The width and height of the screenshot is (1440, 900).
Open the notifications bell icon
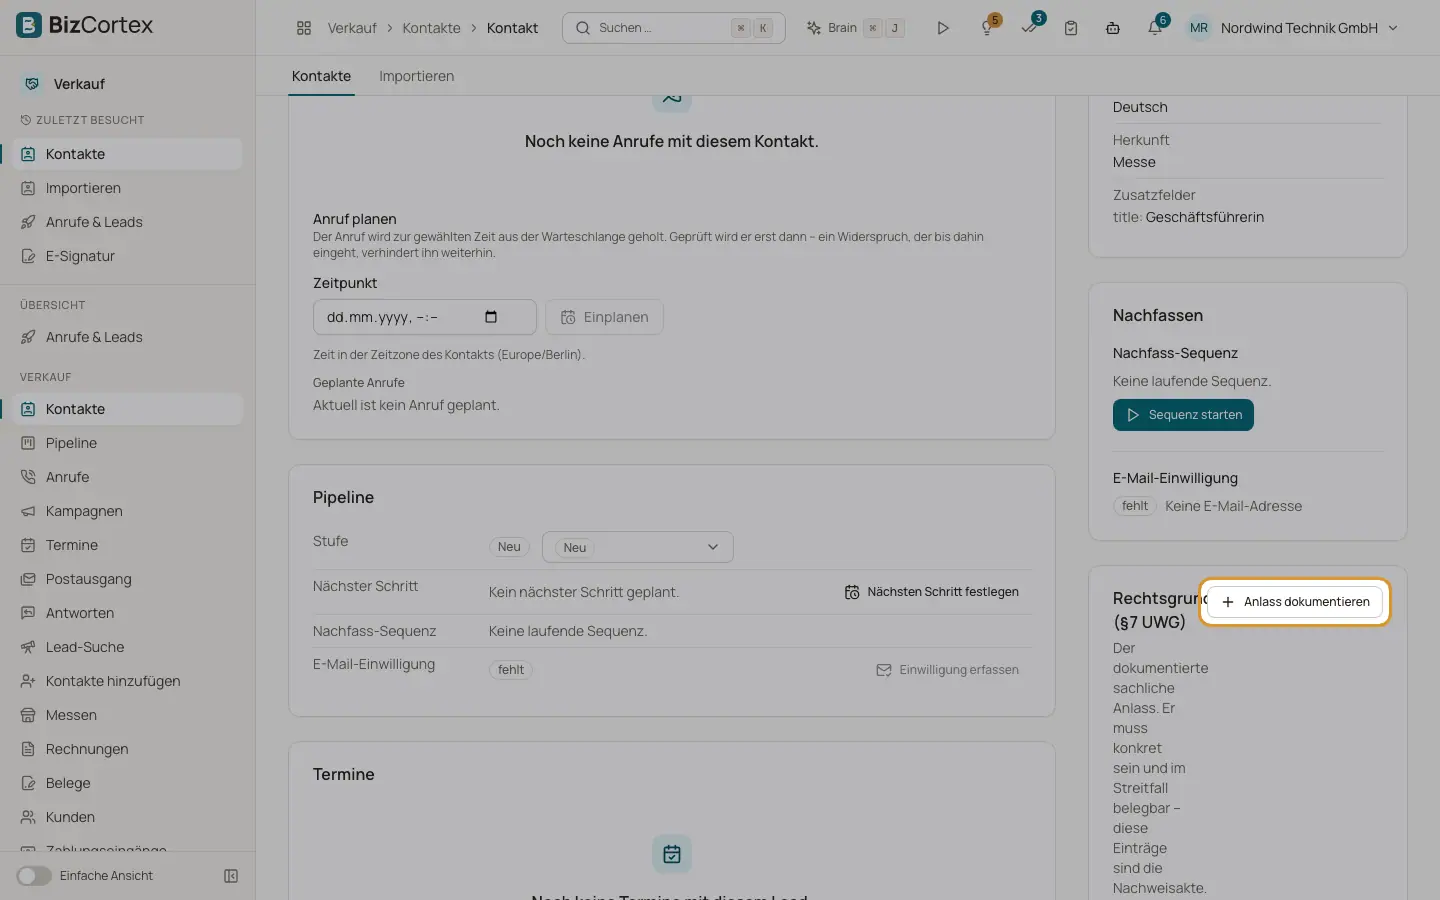[1155, 28]
